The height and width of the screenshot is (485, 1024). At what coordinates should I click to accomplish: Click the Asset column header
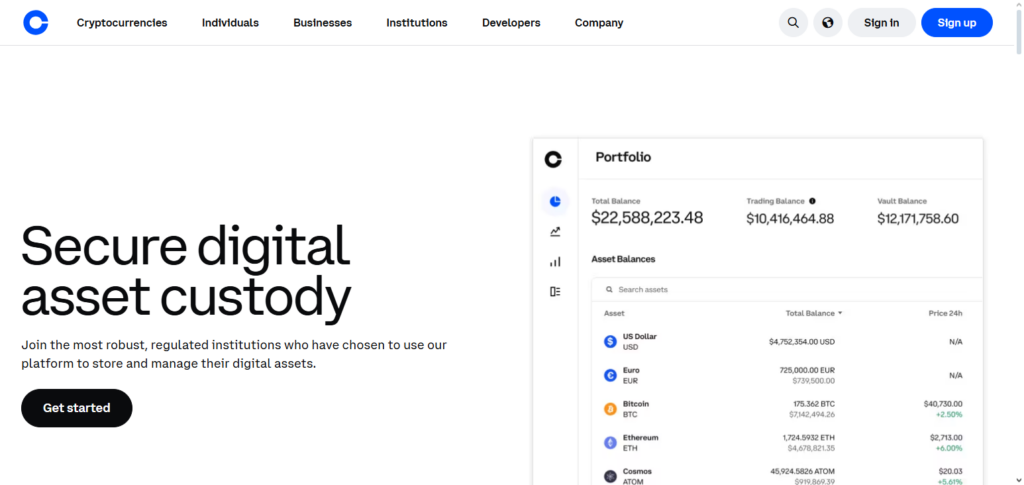tap(614, 313)
